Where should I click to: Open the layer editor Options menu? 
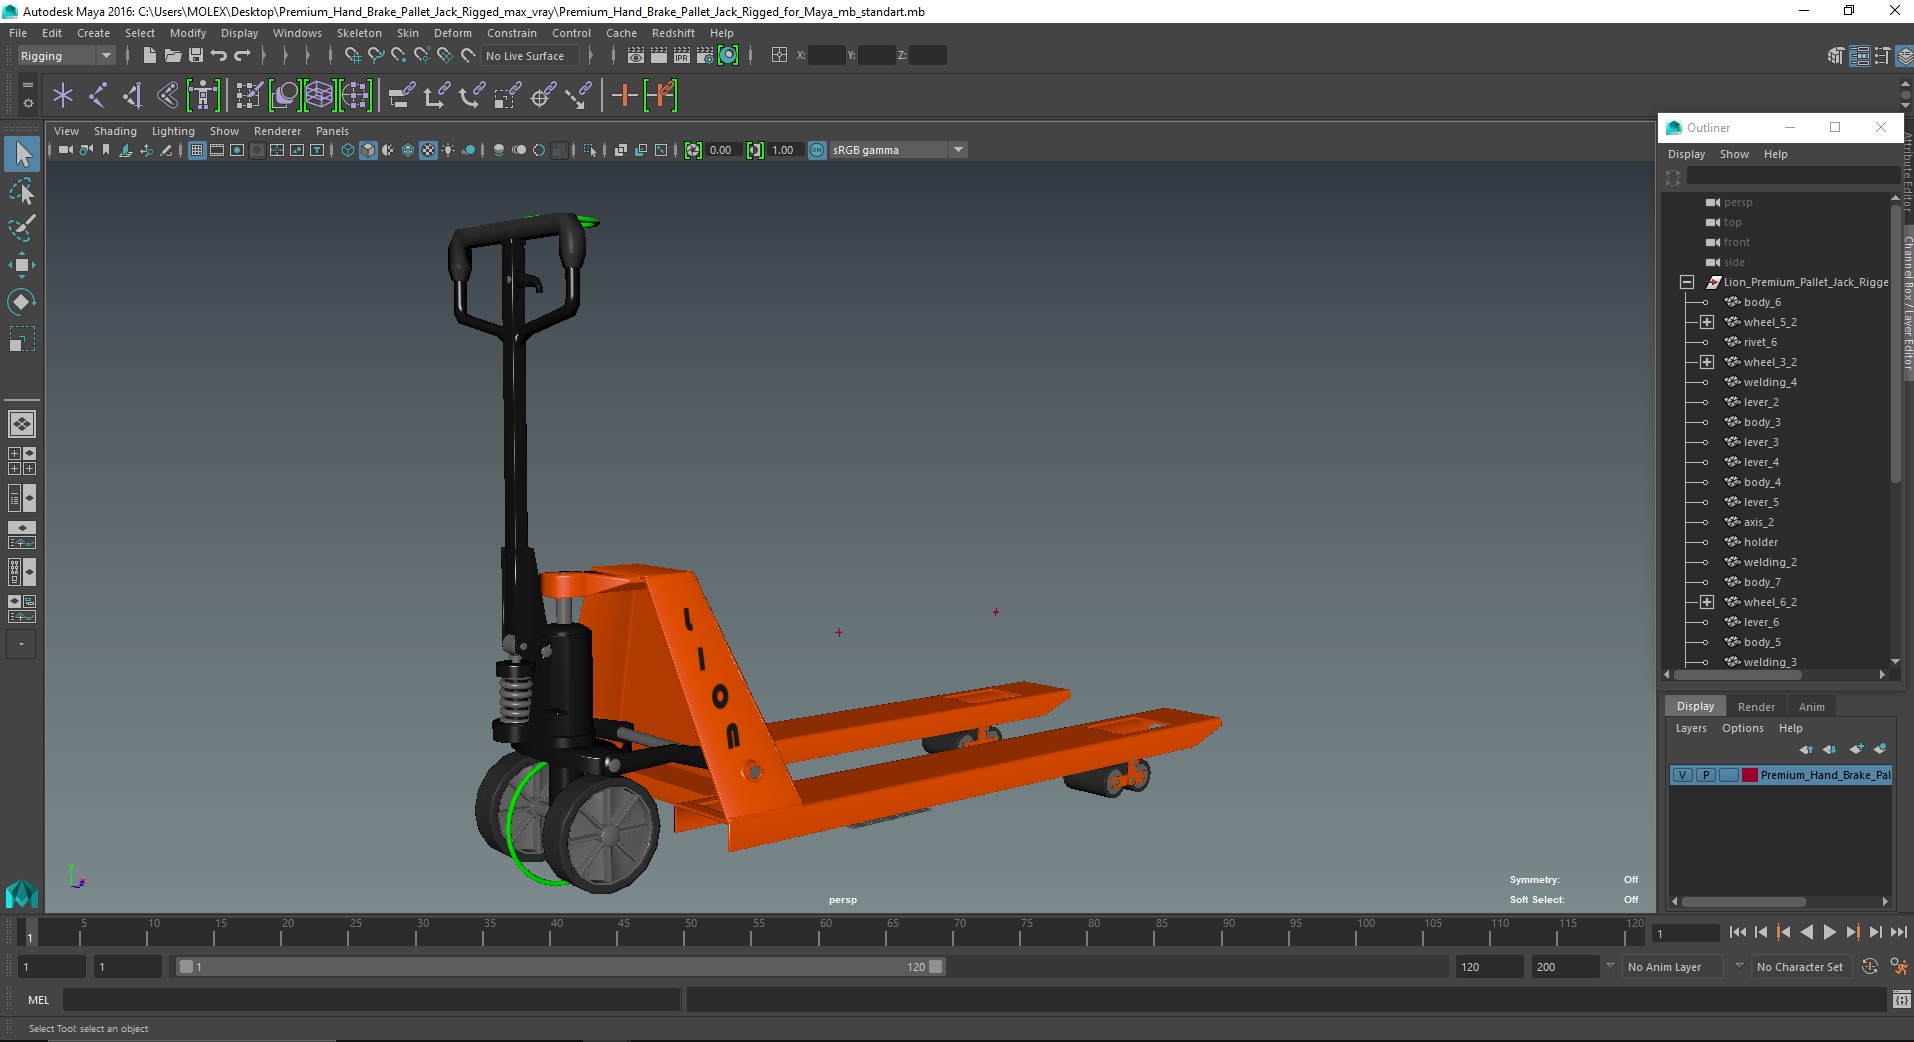1742,728
